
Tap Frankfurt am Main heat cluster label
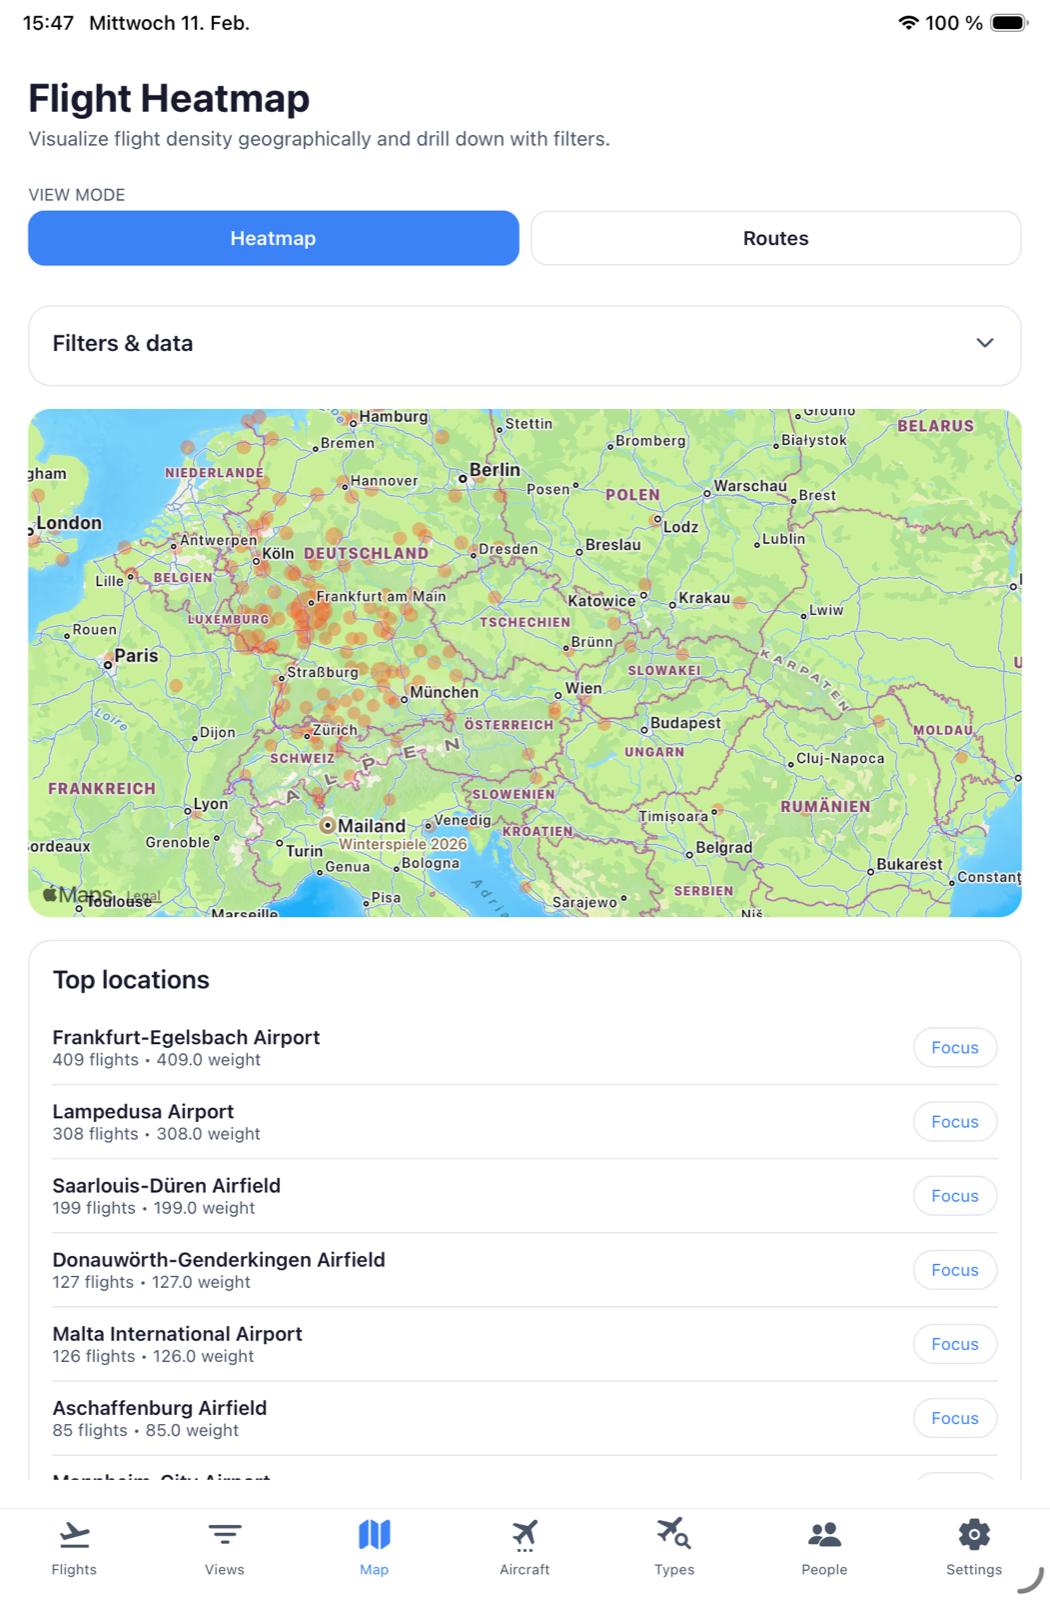(381, 596)
